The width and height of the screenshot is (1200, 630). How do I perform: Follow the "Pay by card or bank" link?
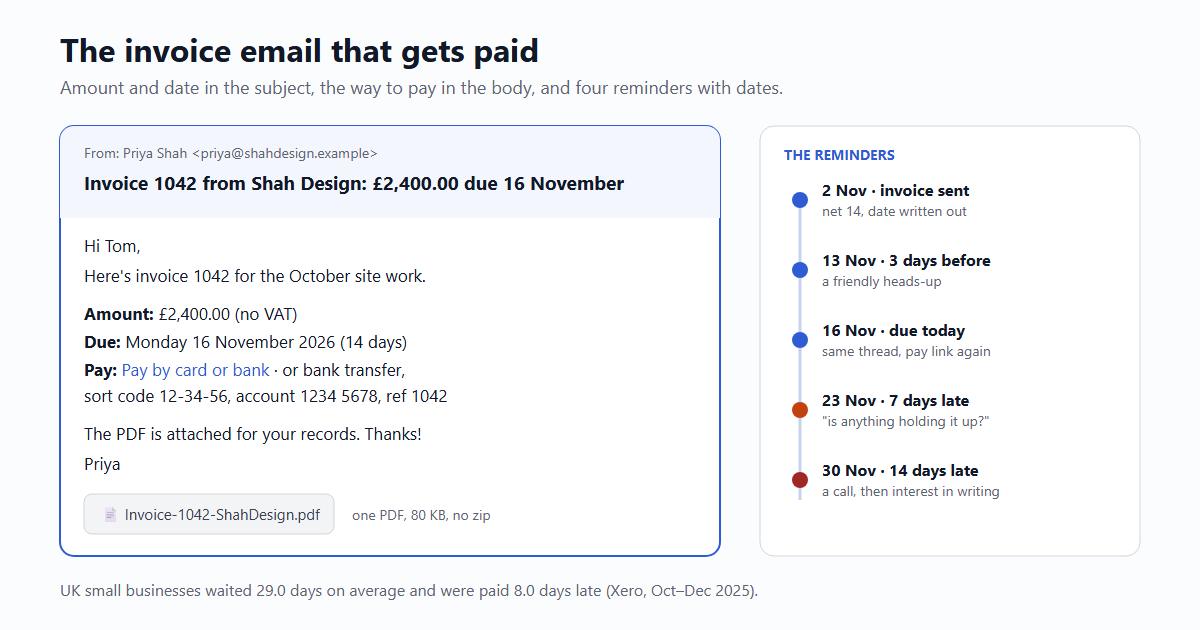(x=196, y=370)
